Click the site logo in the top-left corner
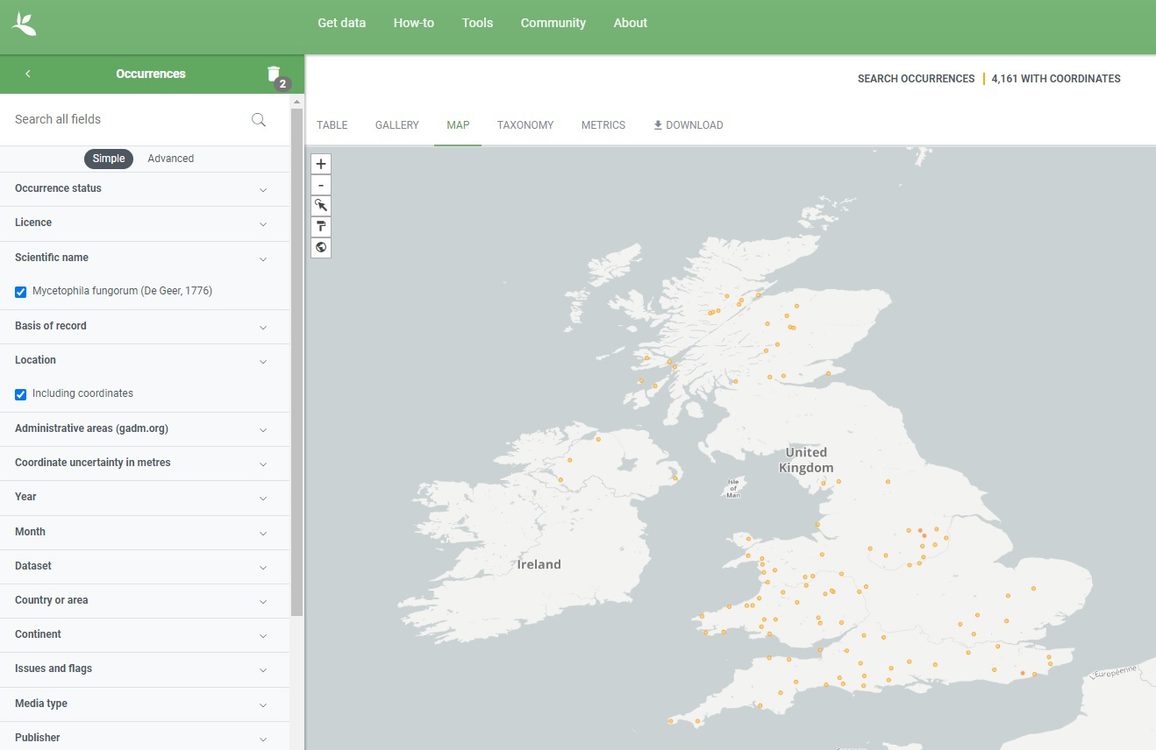Viewport: 1156px width, 750px height. click(x=23, y=21)
